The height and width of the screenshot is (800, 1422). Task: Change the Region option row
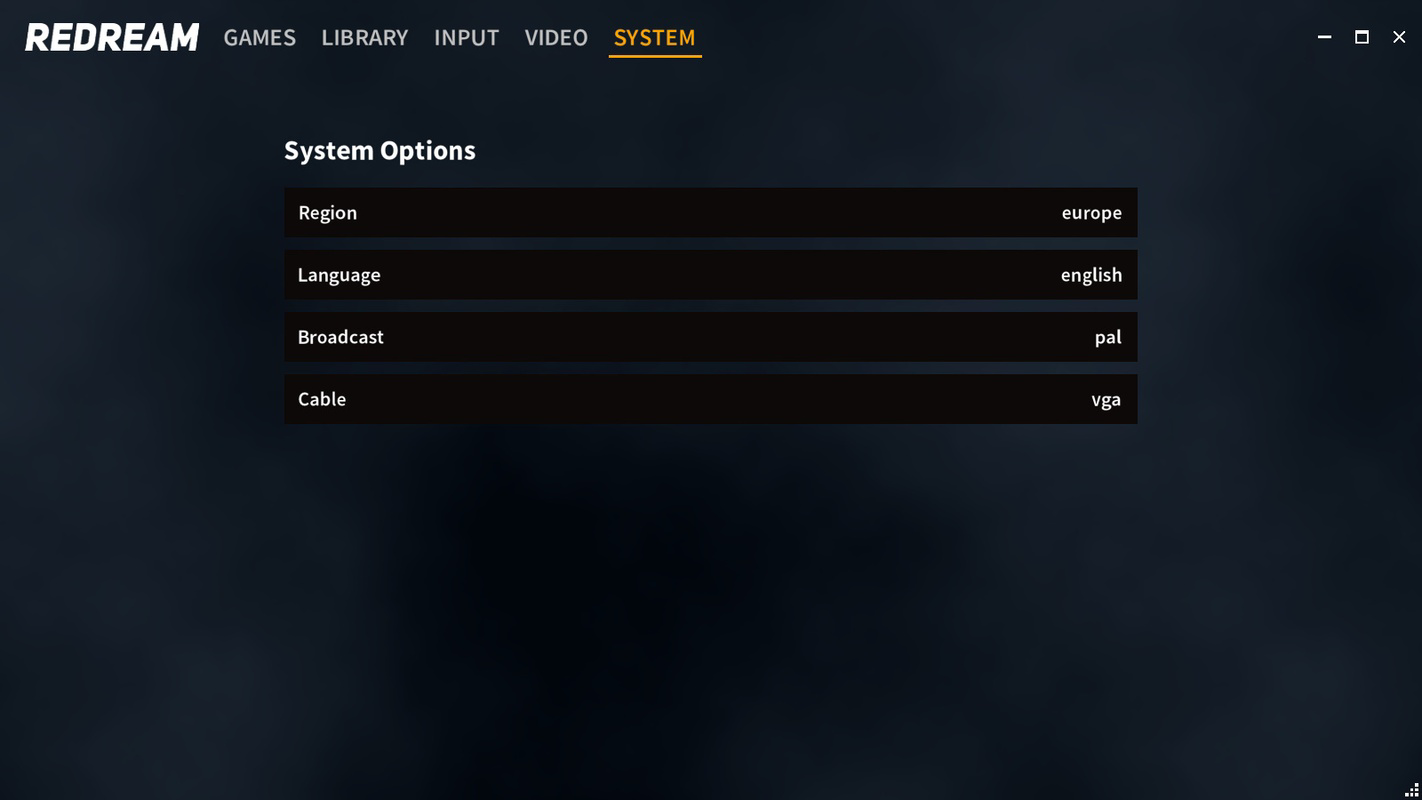(x=710, y=212)
